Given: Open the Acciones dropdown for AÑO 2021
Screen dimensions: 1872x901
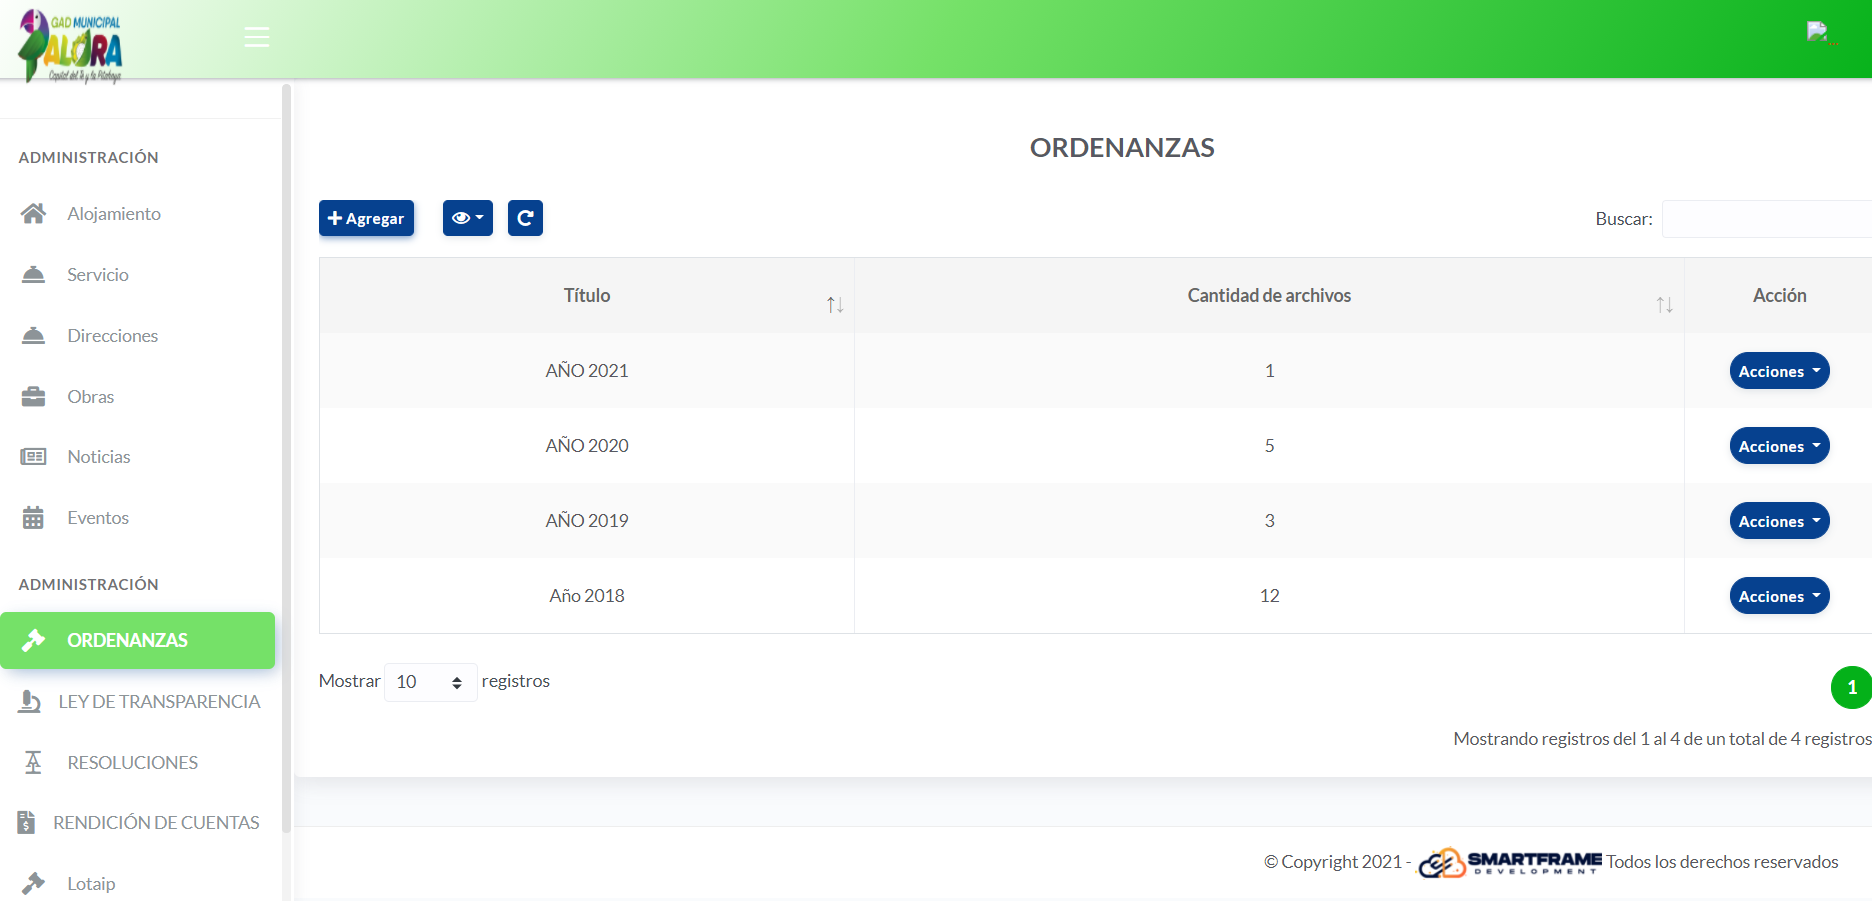Looking at the screenshot, I should [x=1779, y=370].
